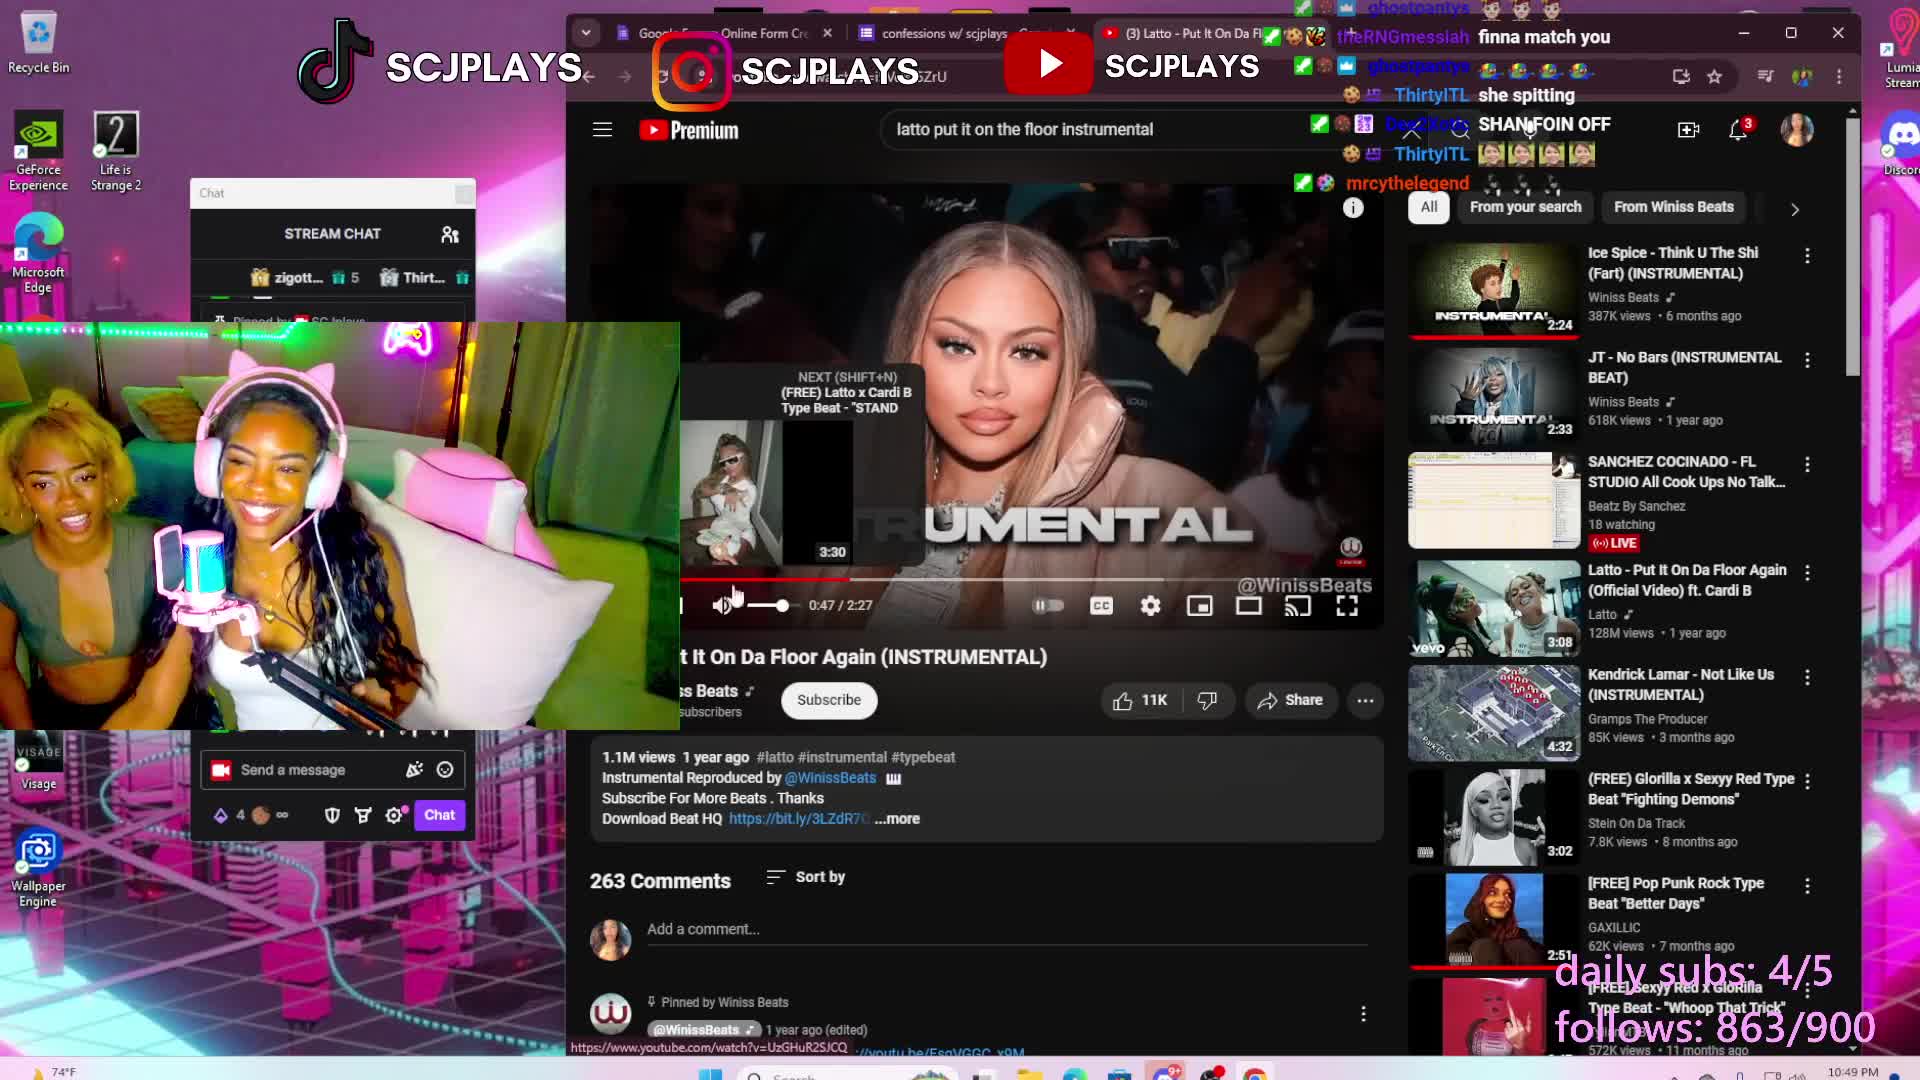Open Twitch emote picker smiley
This screenshot has height=1080, width=1920.
click(445, 770)
